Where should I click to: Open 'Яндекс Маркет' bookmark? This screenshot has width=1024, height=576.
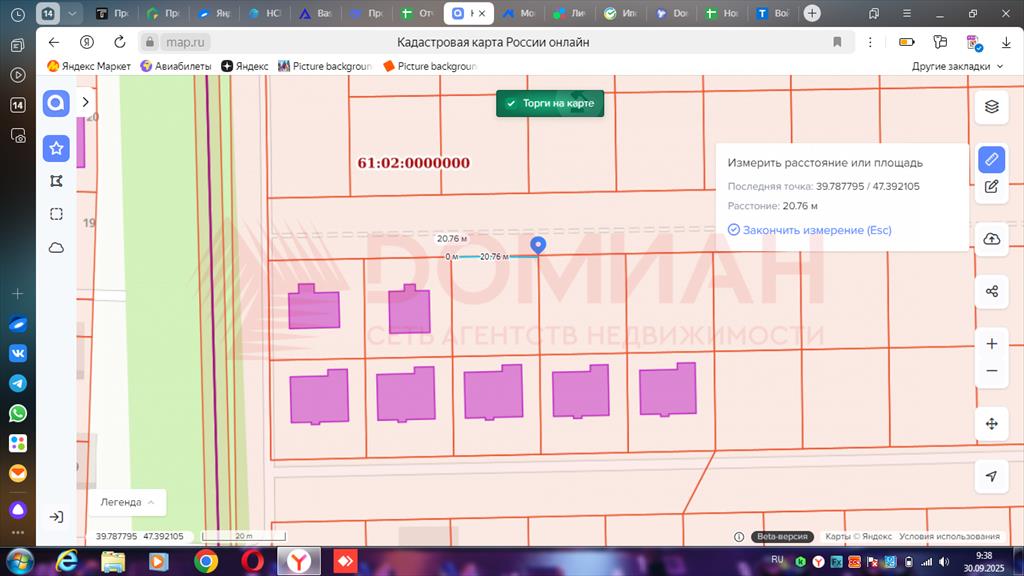[90, 66]
